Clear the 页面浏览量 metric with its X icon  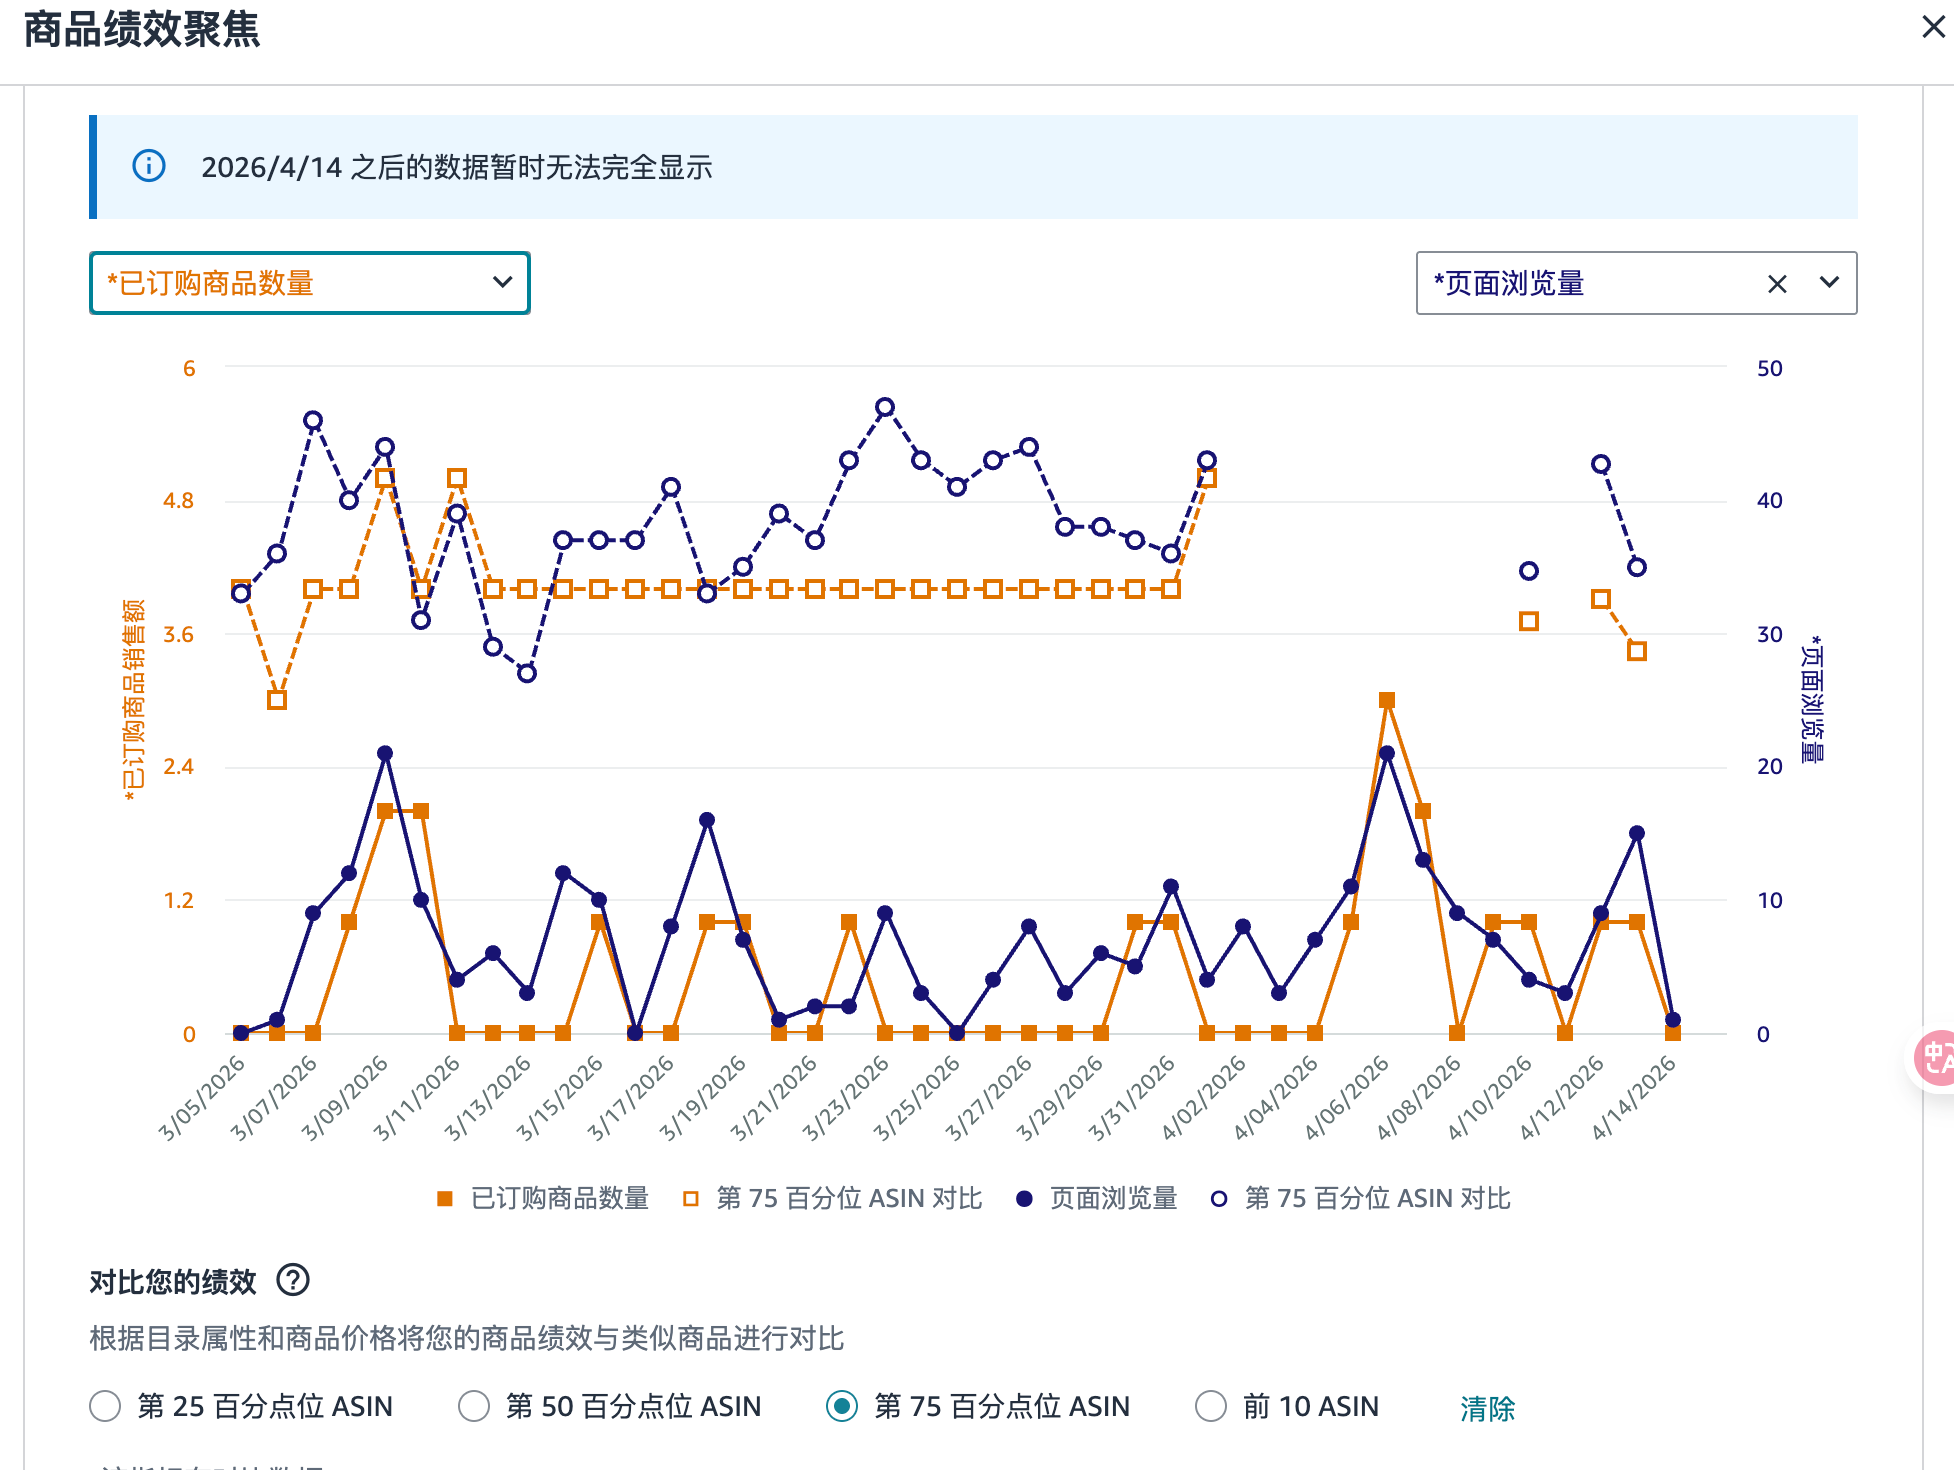(1777, 284)
